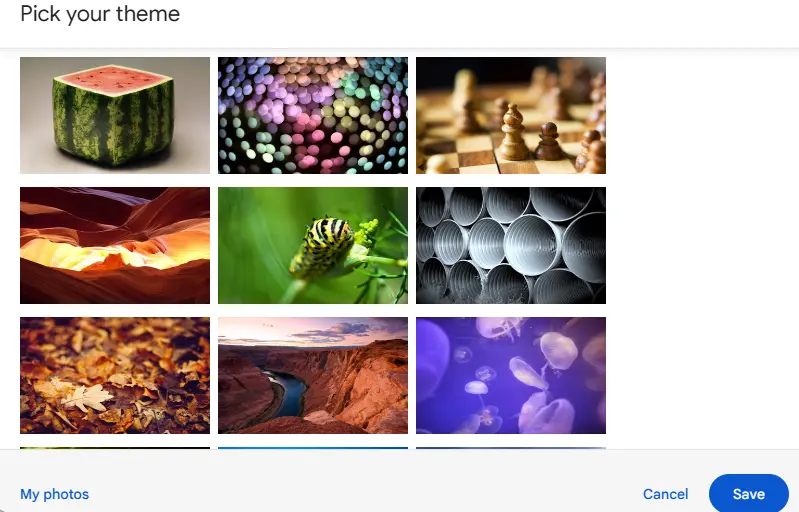Select the partially visible bottom-middle theme
This screenshot has width=799, height=512.
pyautogui.click(x=313, y=448)
